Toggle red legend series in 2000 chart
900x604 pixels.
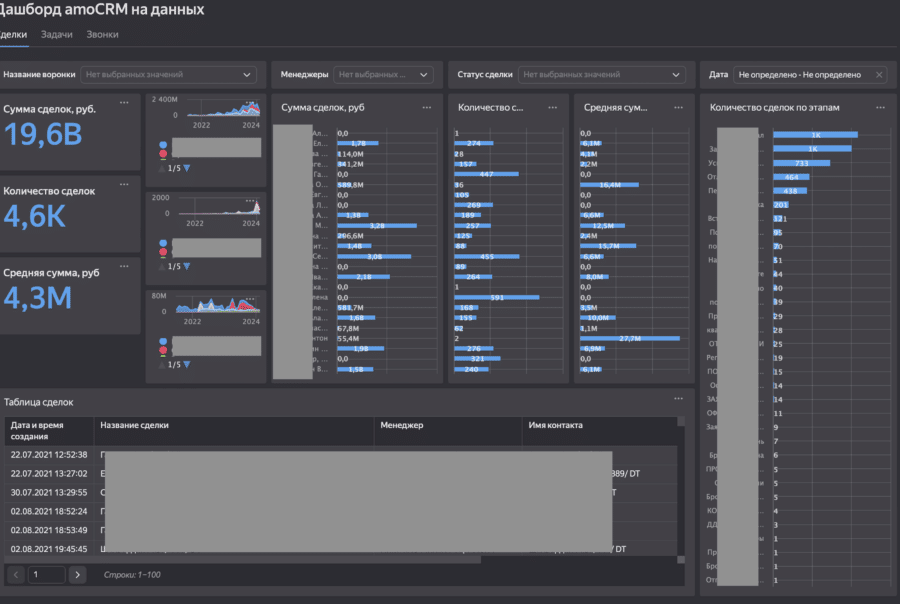pos(163,251)
